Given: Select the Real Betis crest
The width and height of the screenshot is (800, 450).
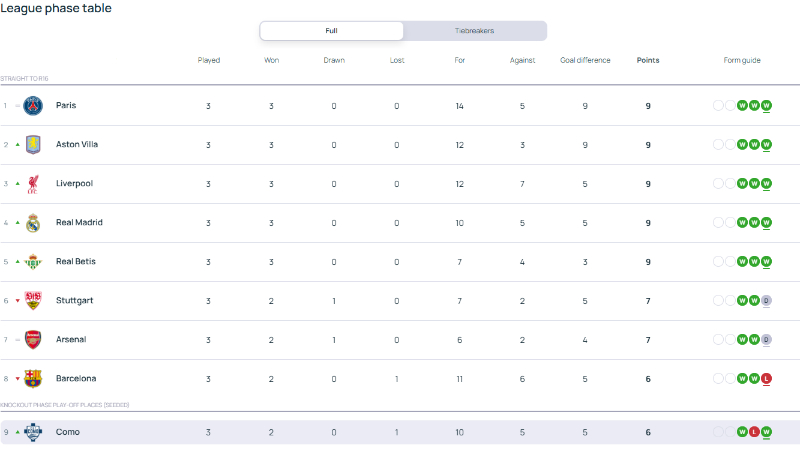Looking at the screenshot, I should click(33, 262).
